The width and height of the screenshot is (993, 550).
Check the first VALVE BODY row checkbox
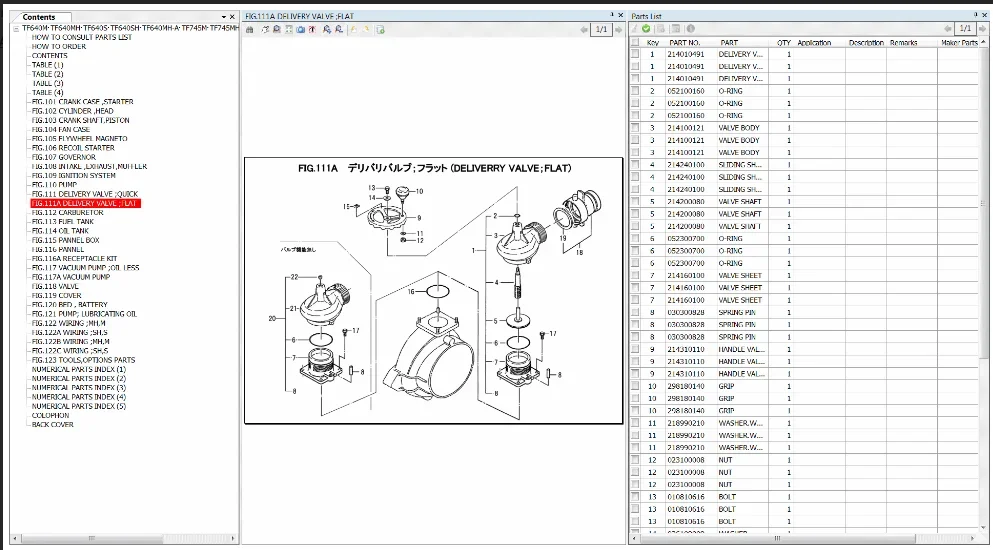click(x=635, y=128)
